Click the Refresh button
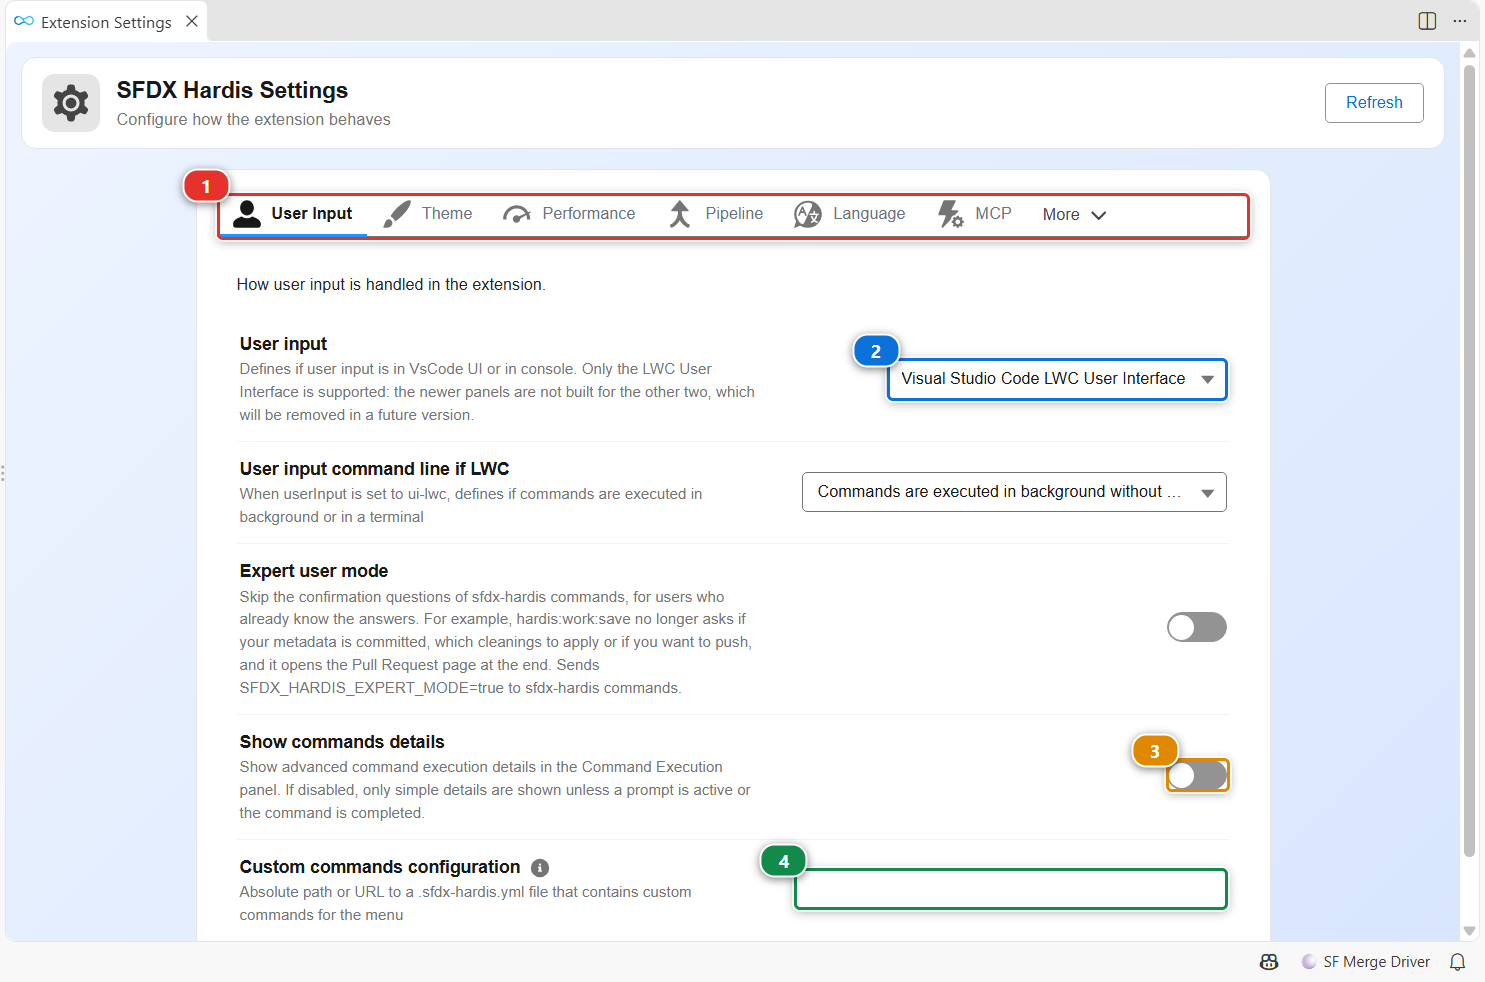The width and height of the screenshot is (1485, 982). [1374, 103]
